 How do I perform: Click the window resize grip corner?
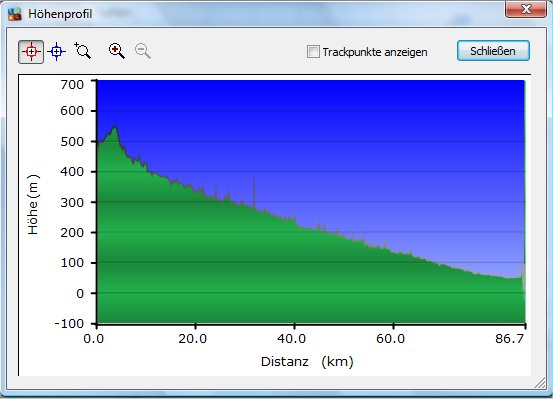[540, 383]
